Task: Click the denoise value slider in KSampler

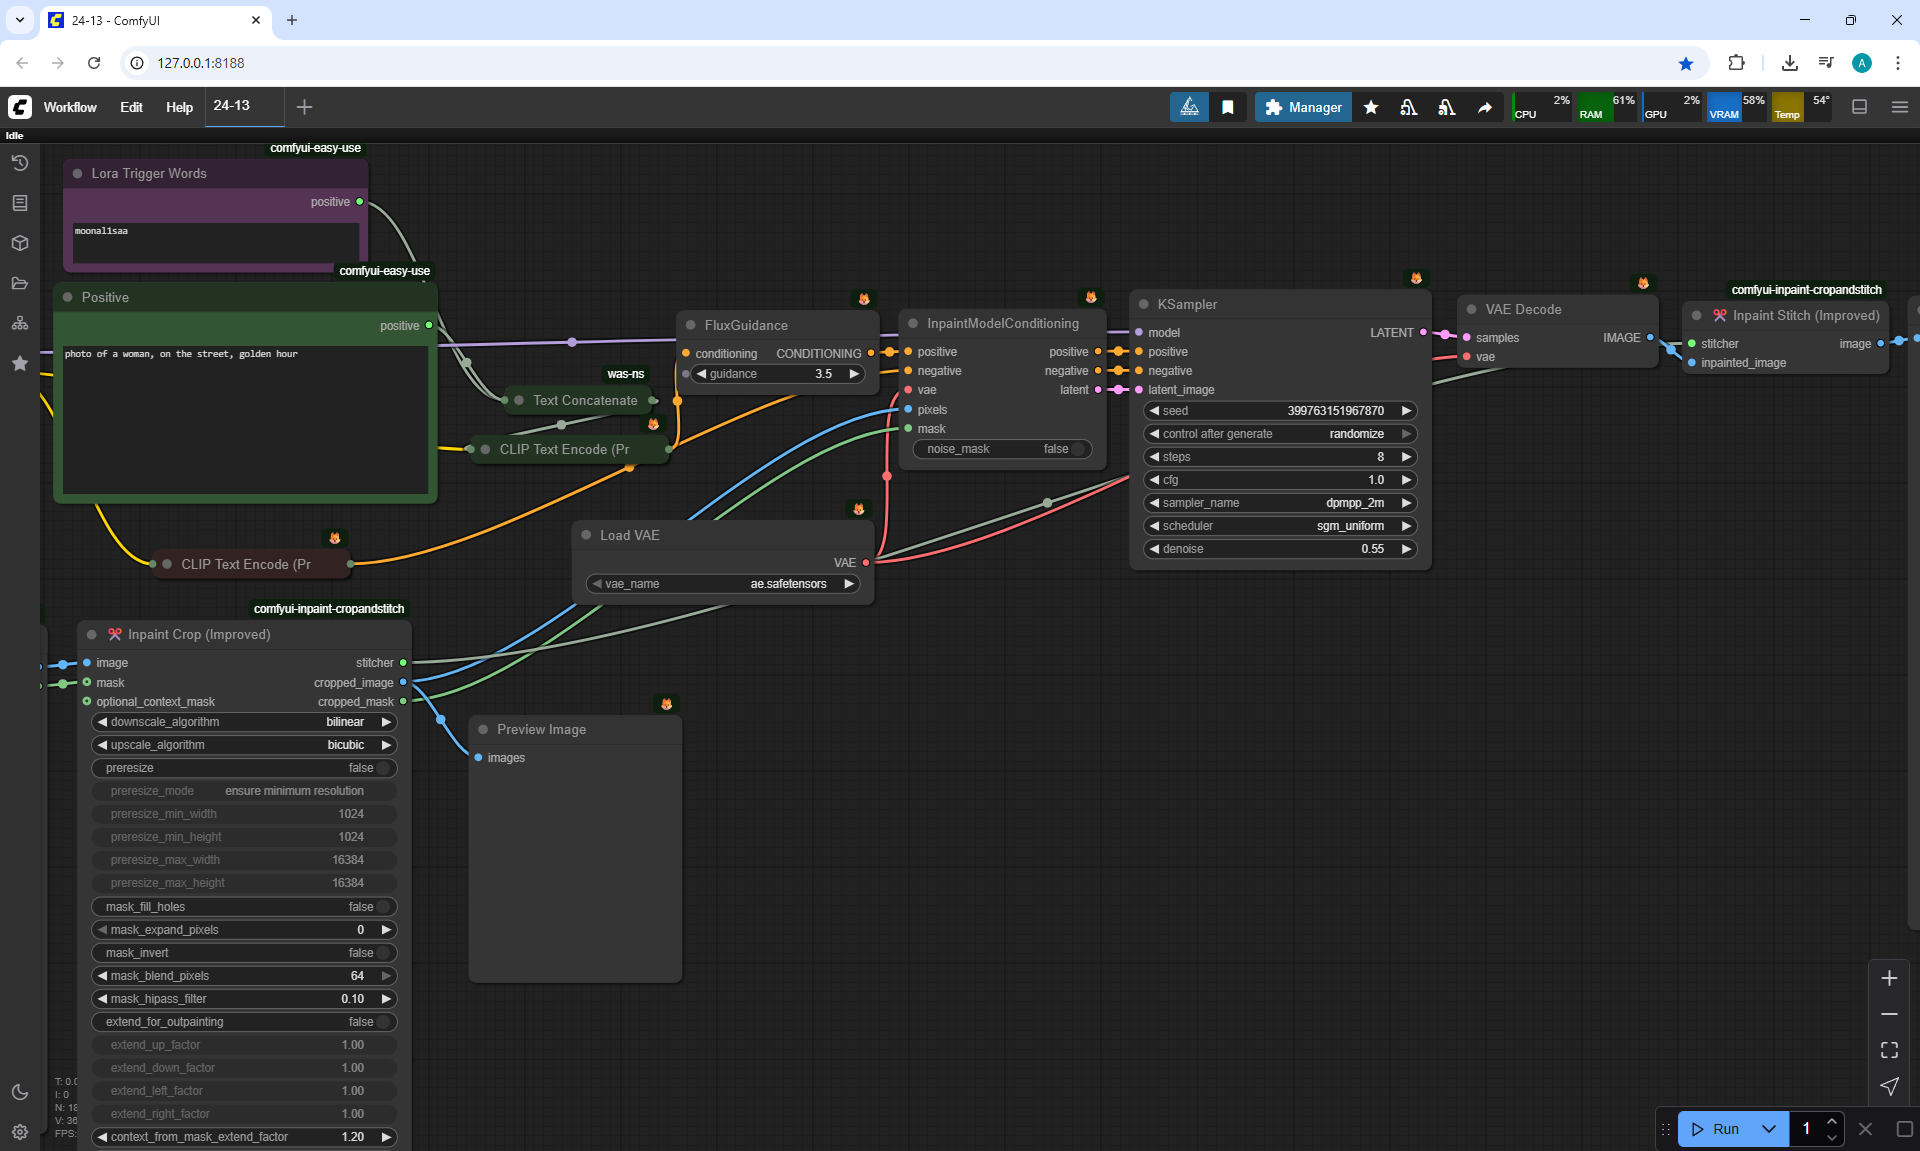Action: click(x=1280, y=549)
